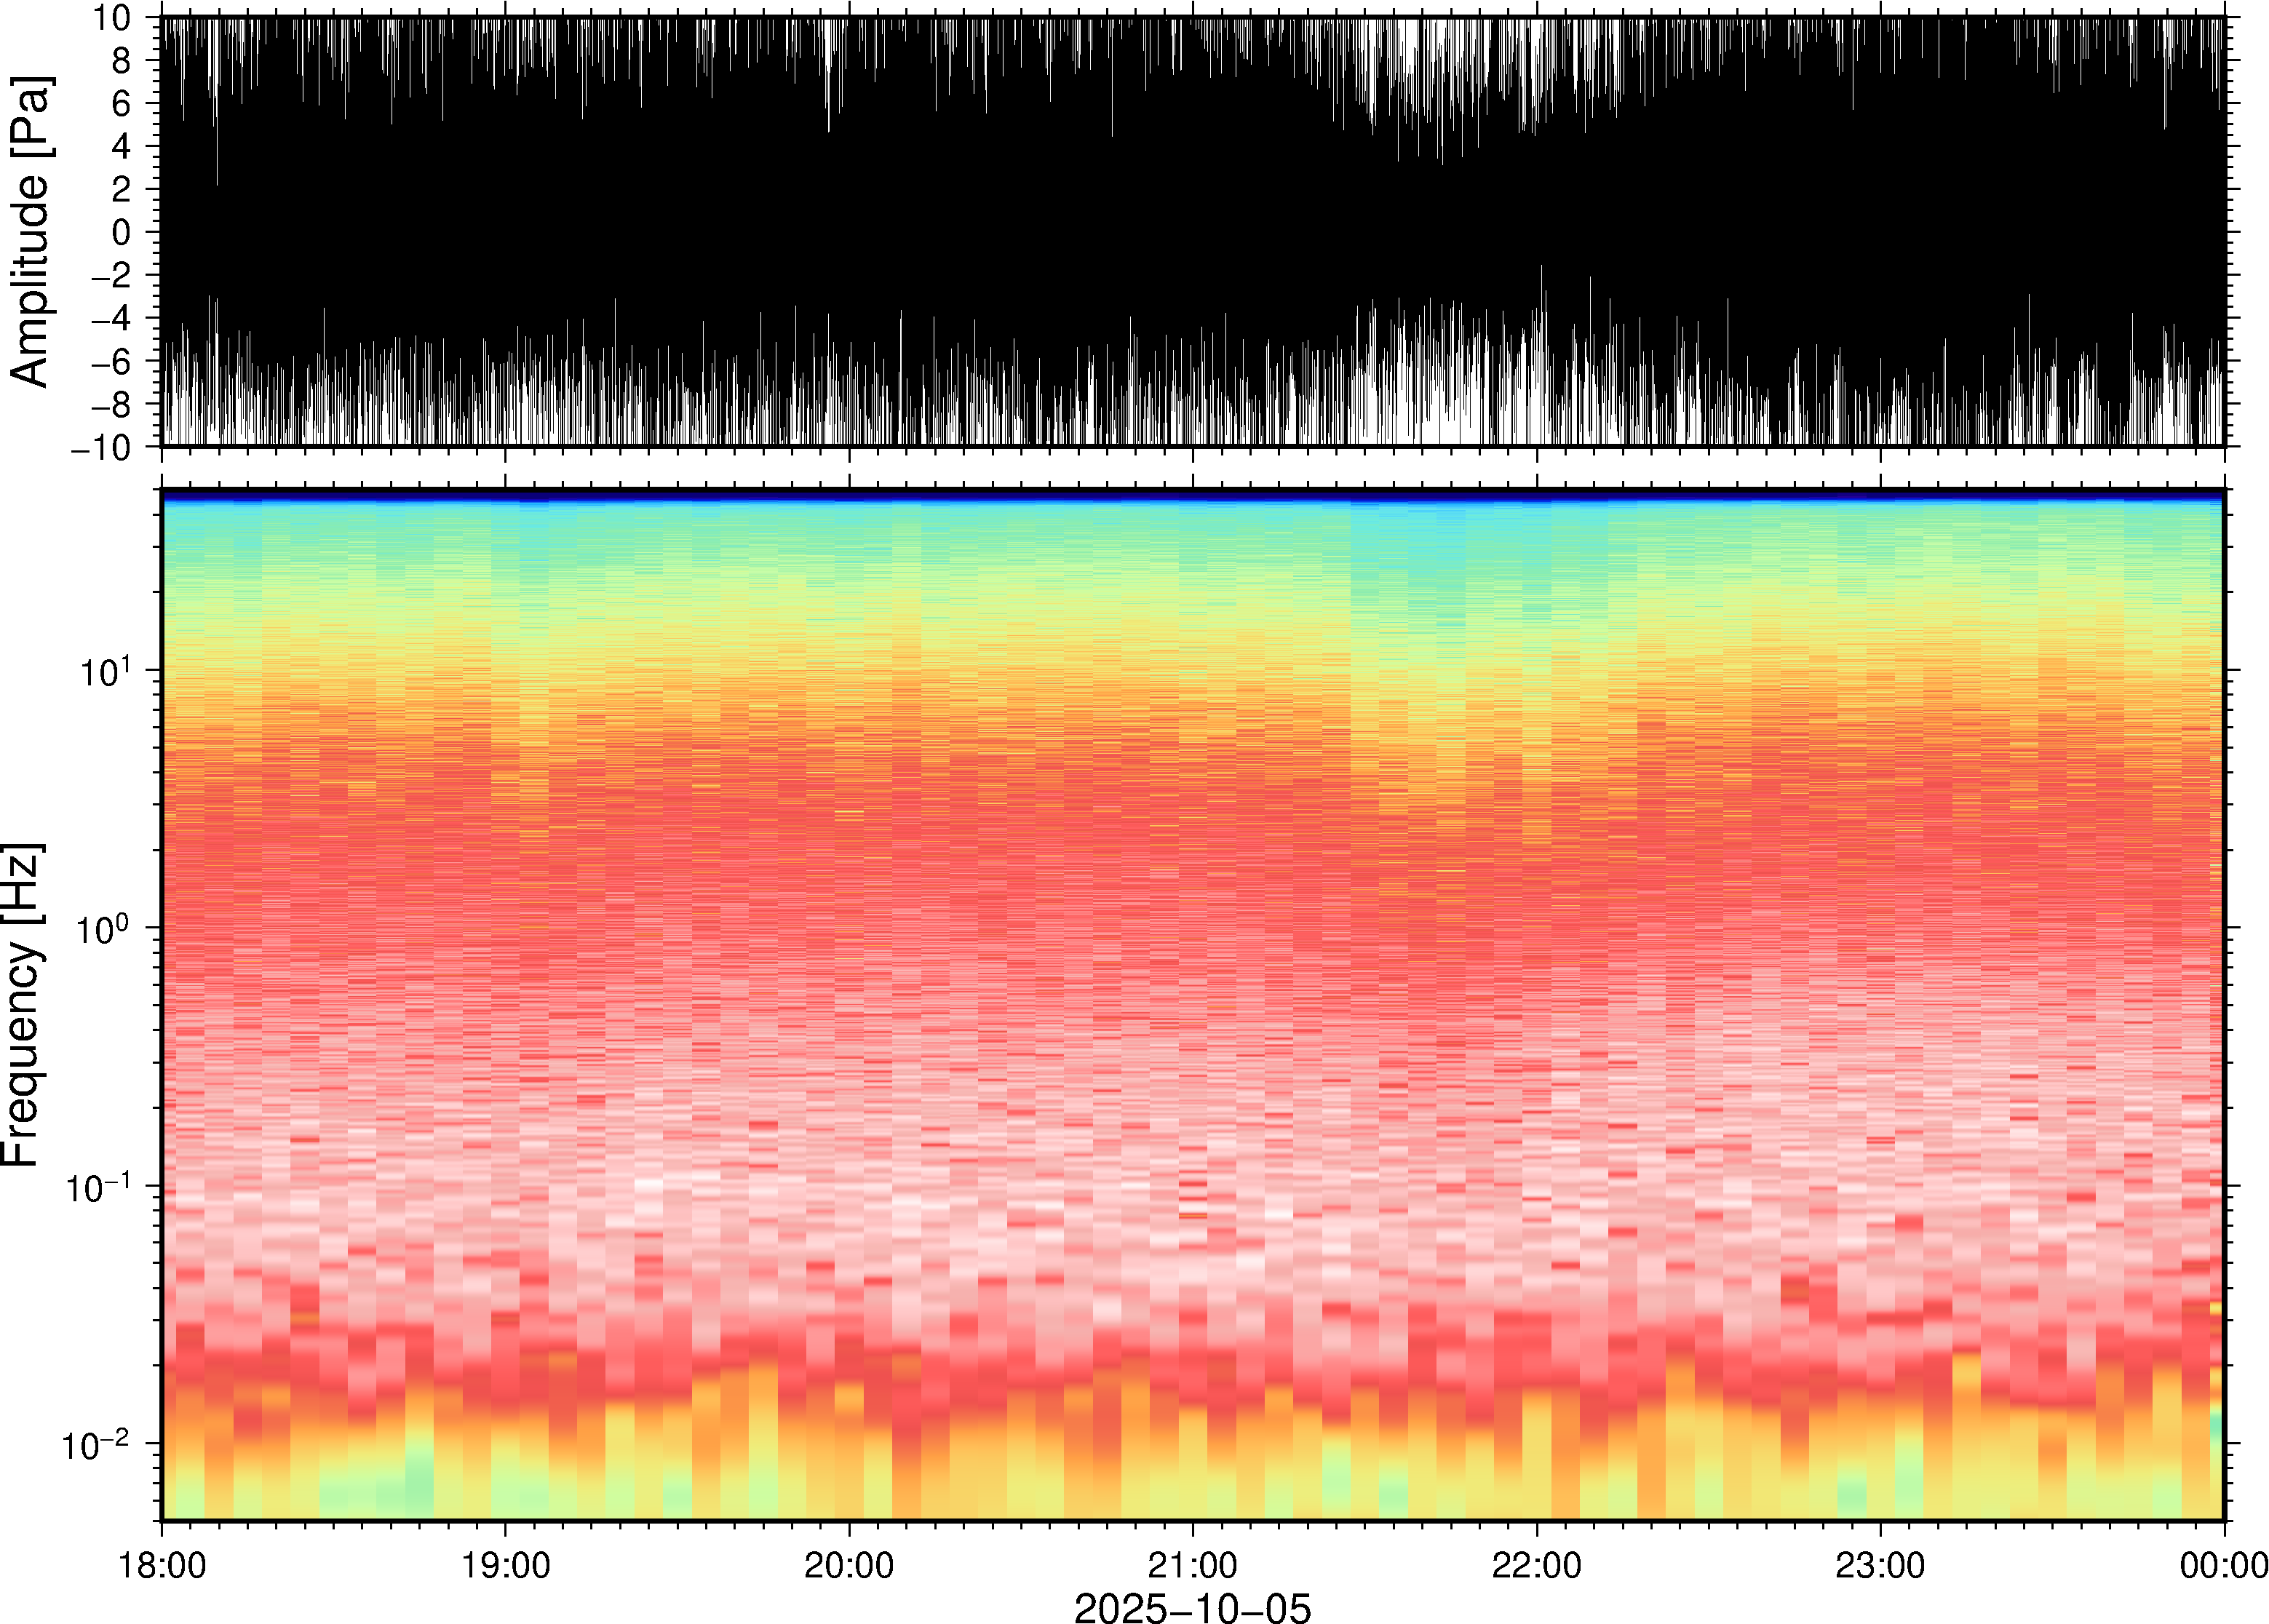Click the amplitude tick label -10
This screenshot has height=1624, width=2269.
[x=100, y=448]
